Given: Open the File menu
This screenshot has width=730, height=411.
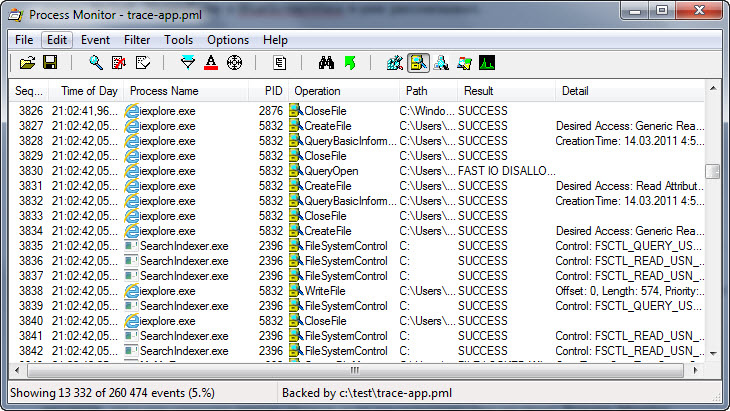Looking at the screenshot, I should point(24,40).
